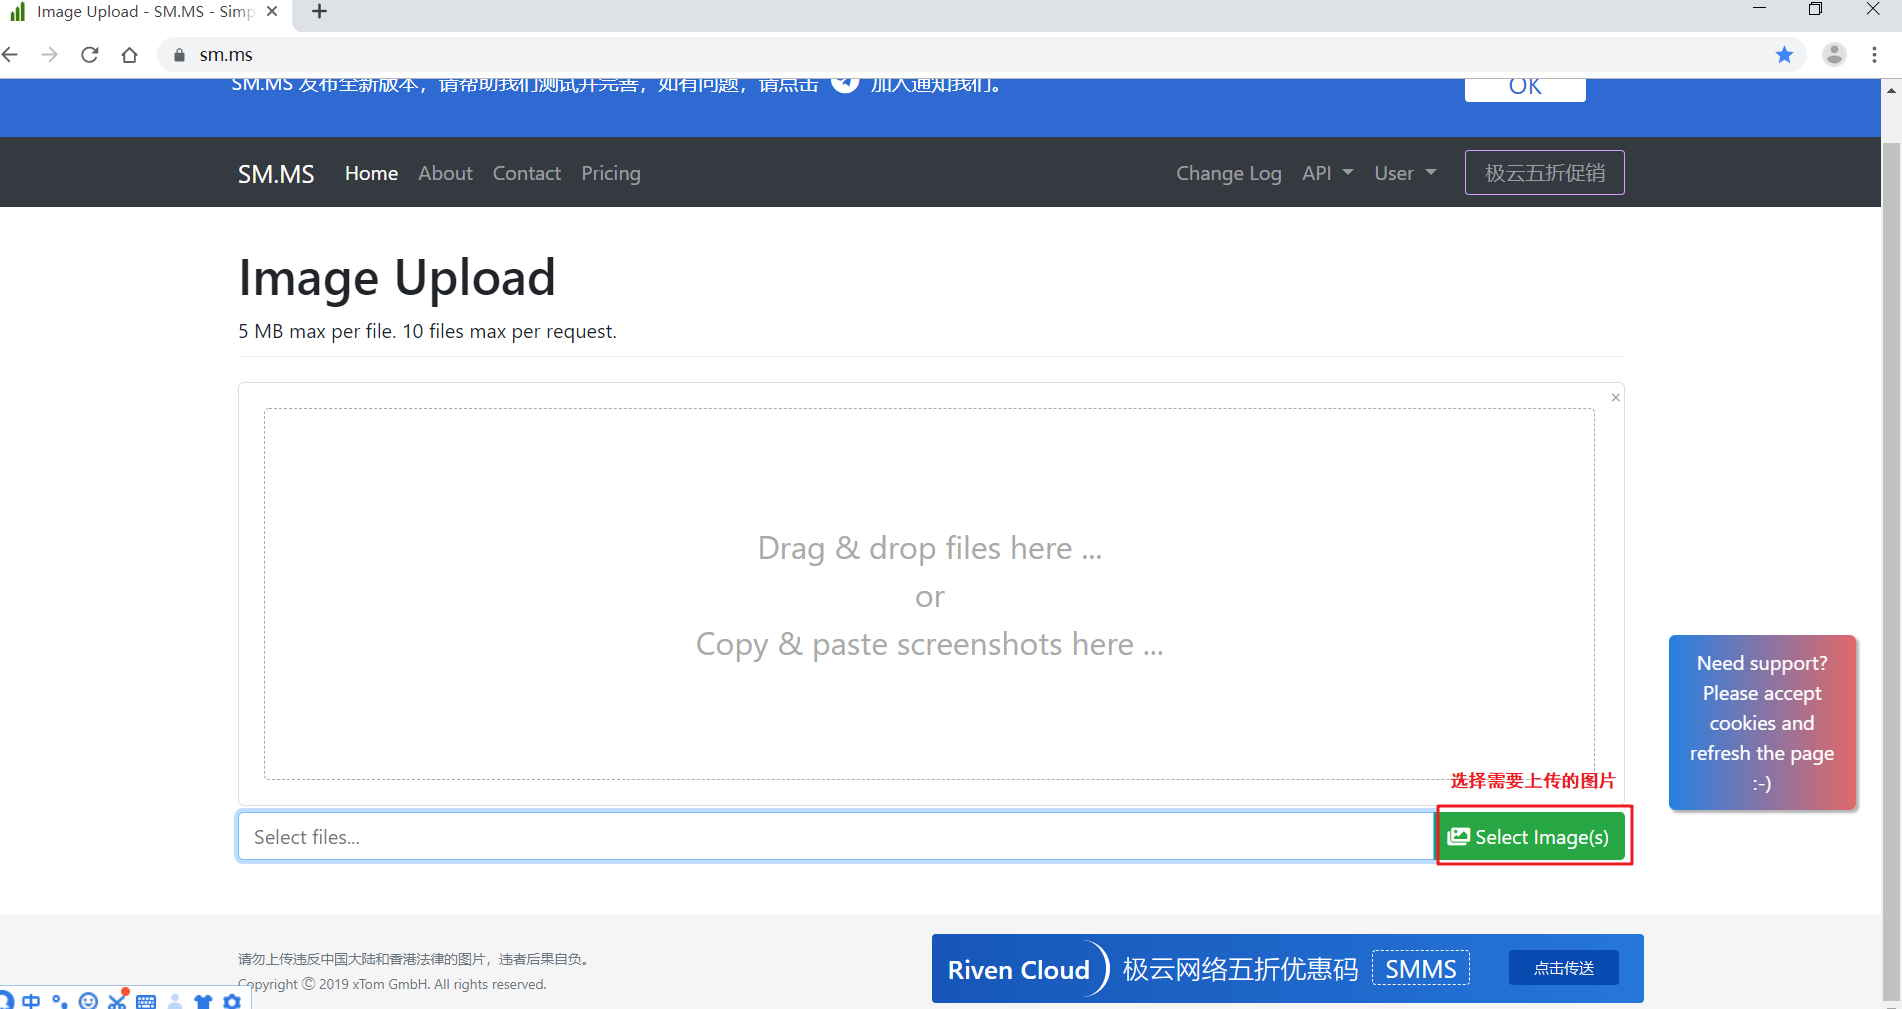Click the 5 MB max per file text
The width and height of the screenshot is (1902, 1009).
[427, 331]
